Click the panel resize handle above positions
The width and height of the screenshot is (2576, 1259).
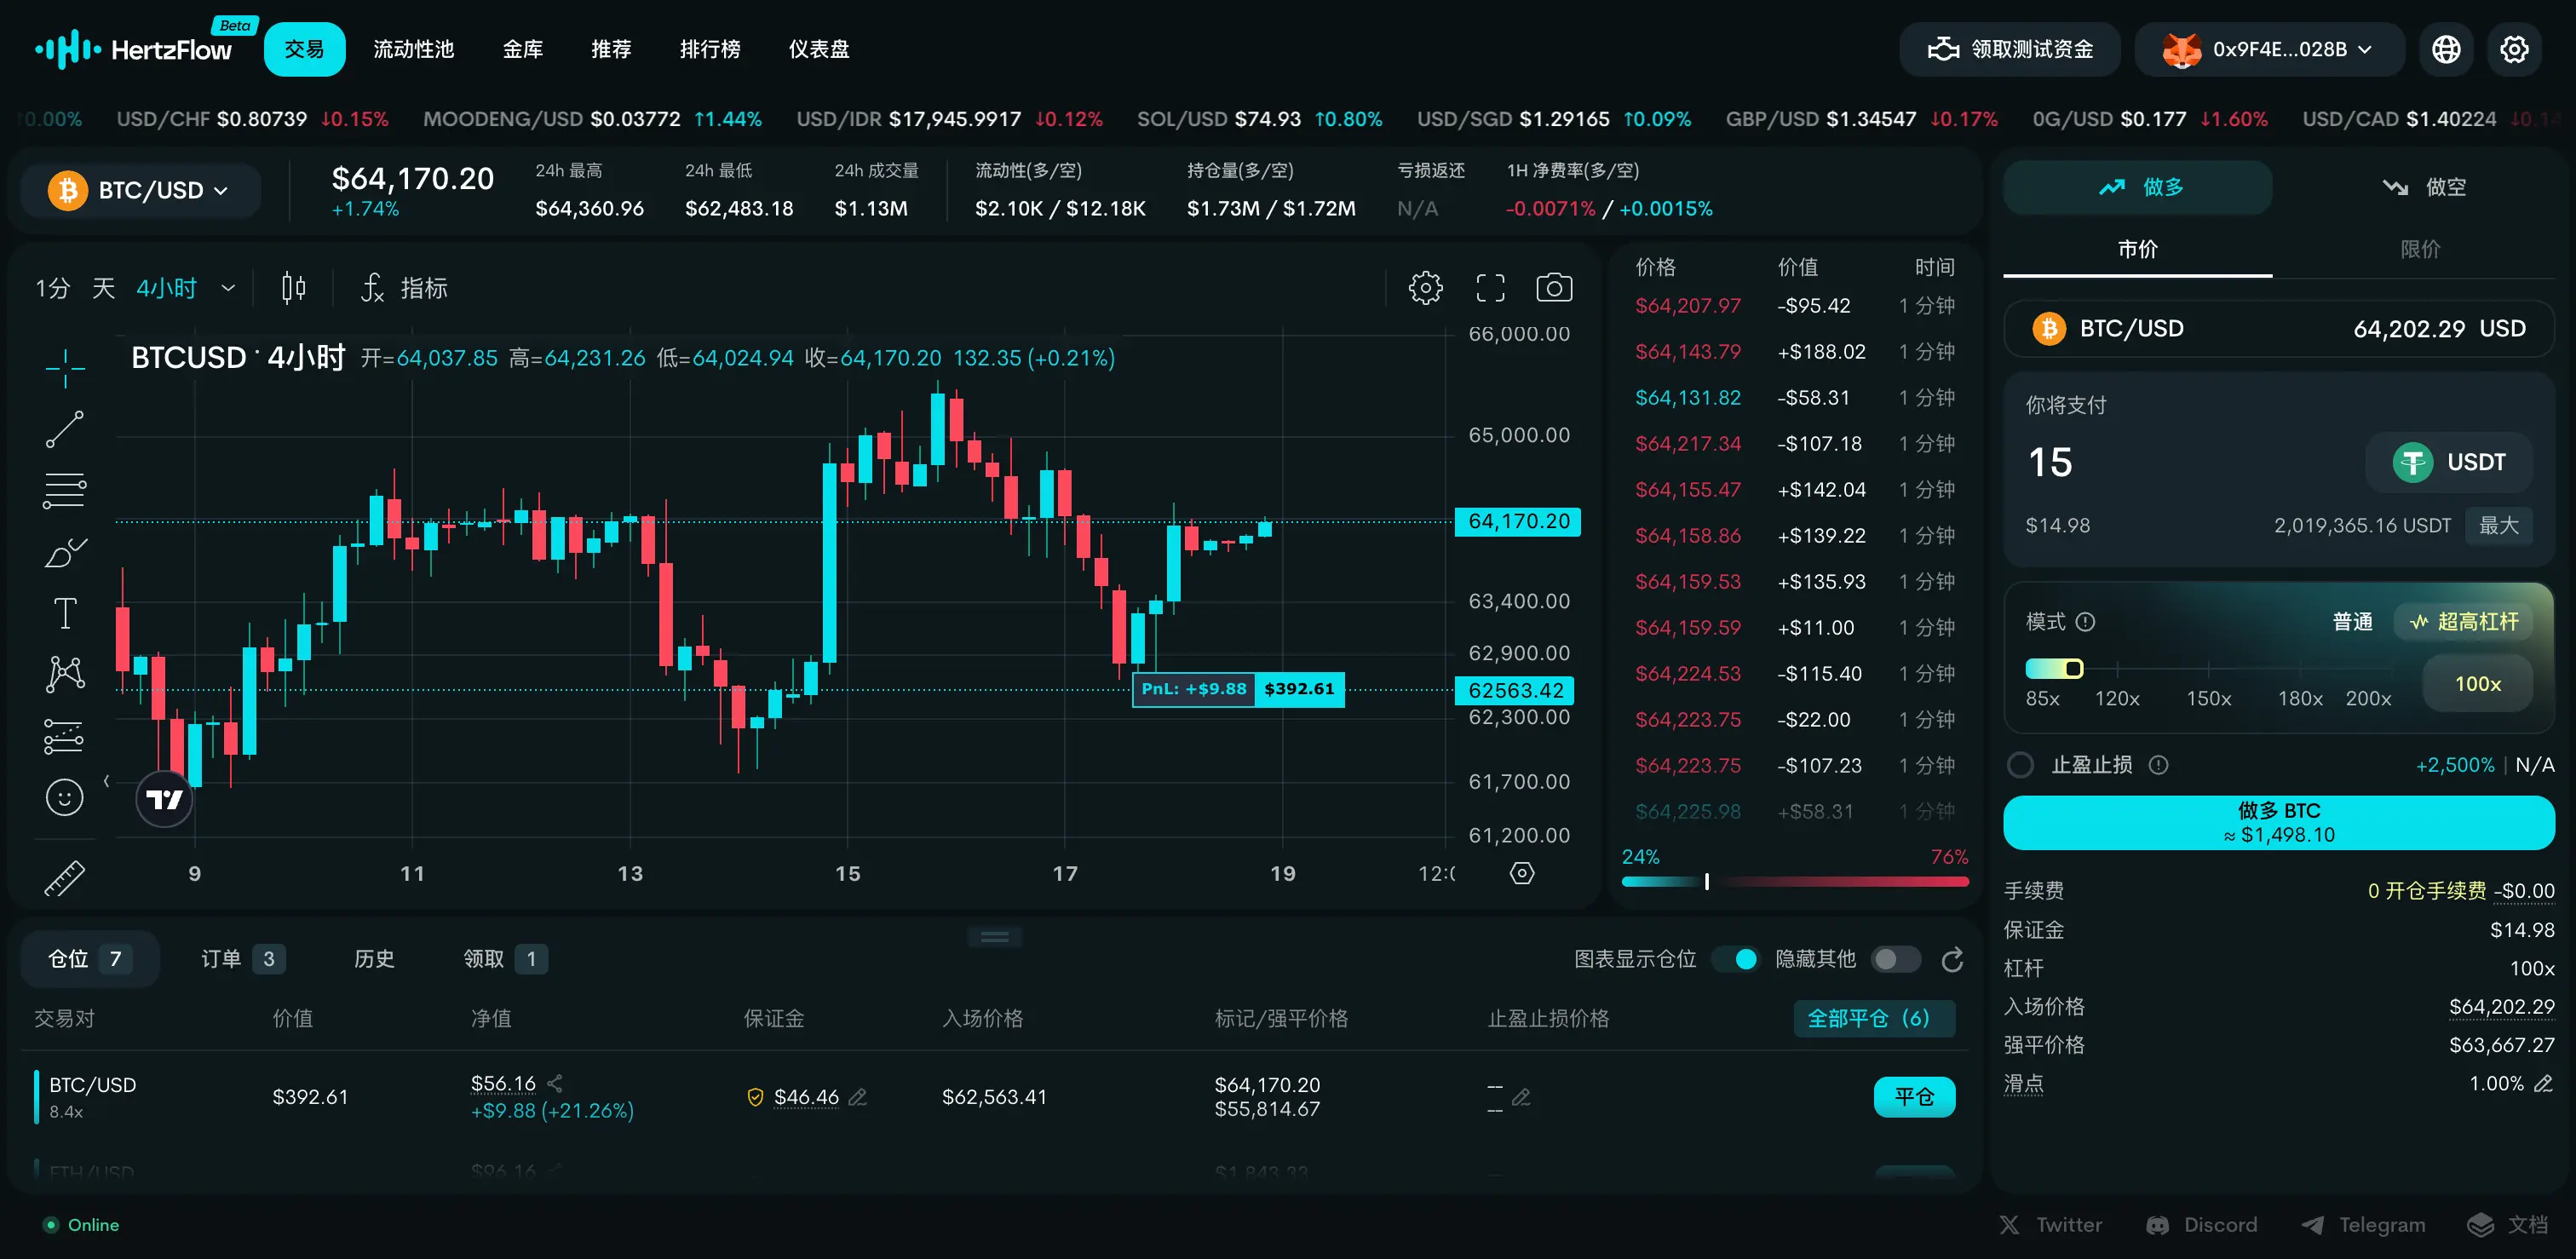click(x=994, y=937)
